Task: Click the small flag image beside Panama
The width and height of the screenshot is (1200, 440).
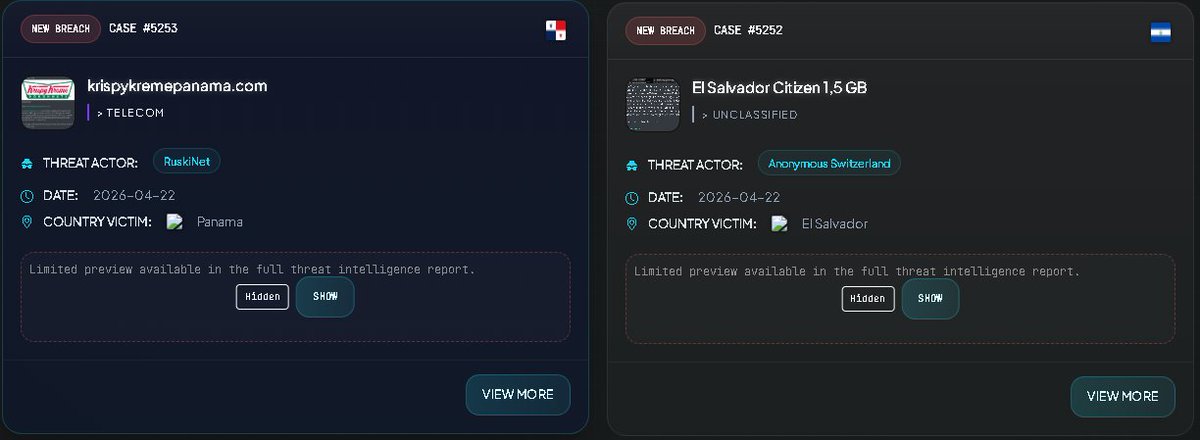Action: point(175,222)
